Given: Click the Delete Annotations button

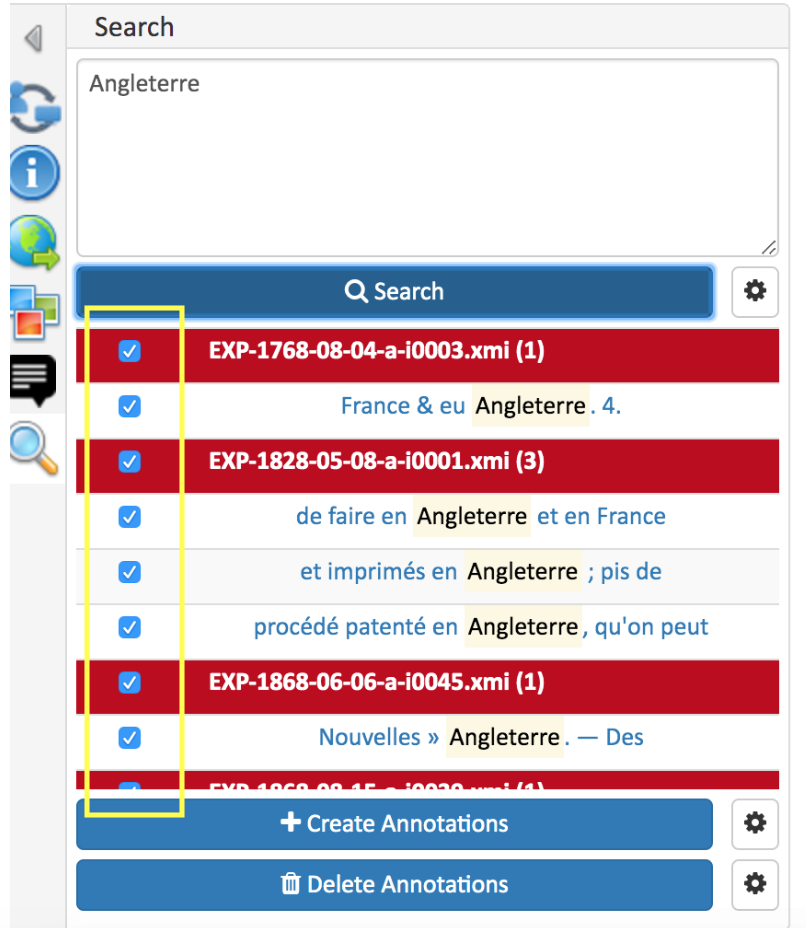Looking at the screenshot, I should click(x=394, y=884).
